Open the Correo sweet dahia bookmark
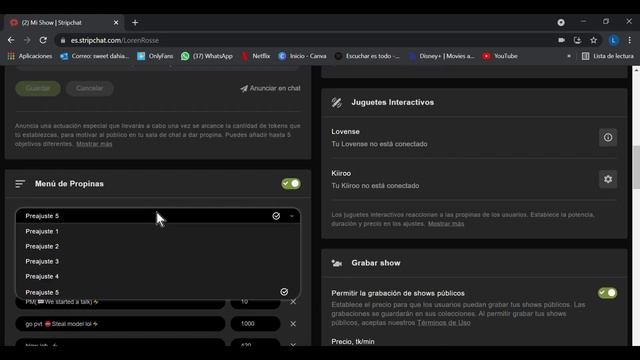Viewport: 640px width, 360px height. tap(94, 56)
